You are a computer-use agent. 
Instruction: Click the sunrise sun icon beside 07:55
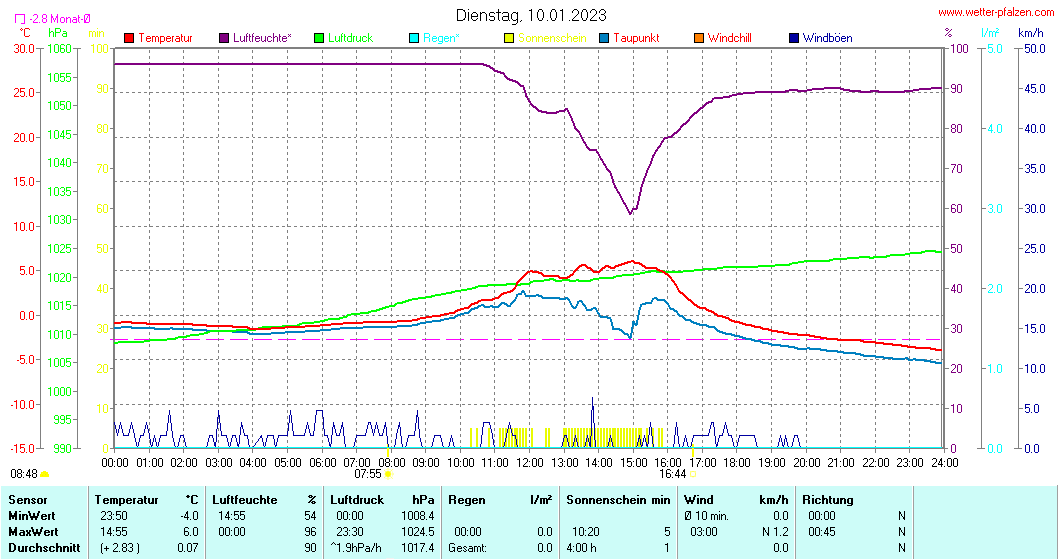pyautogui.click(x=389, y=474)
